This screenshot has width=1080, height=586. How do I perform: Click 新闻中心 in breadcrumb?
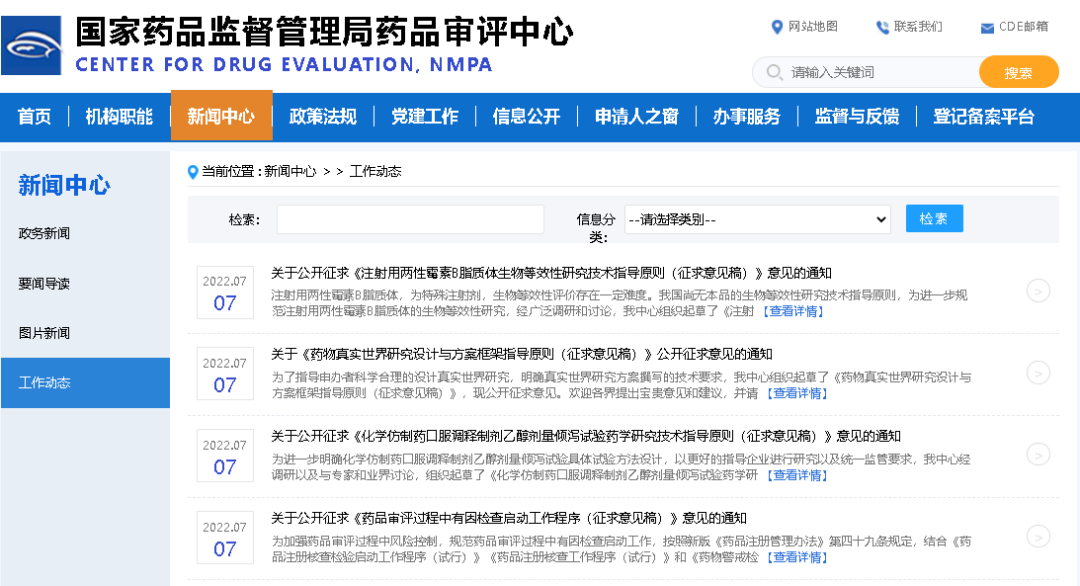coord(291,171)
